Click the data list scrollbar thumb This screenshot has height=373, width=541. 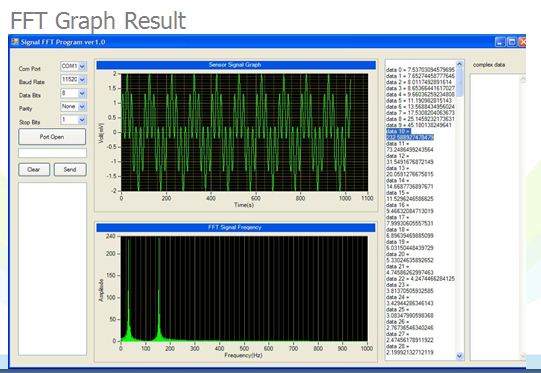(x=459, y=82)
